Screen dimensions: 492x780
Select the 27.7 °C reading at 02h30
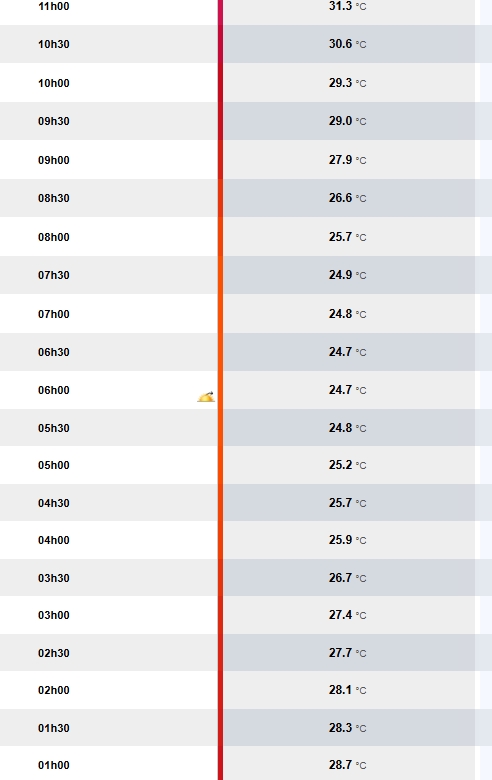click(347, 653)
